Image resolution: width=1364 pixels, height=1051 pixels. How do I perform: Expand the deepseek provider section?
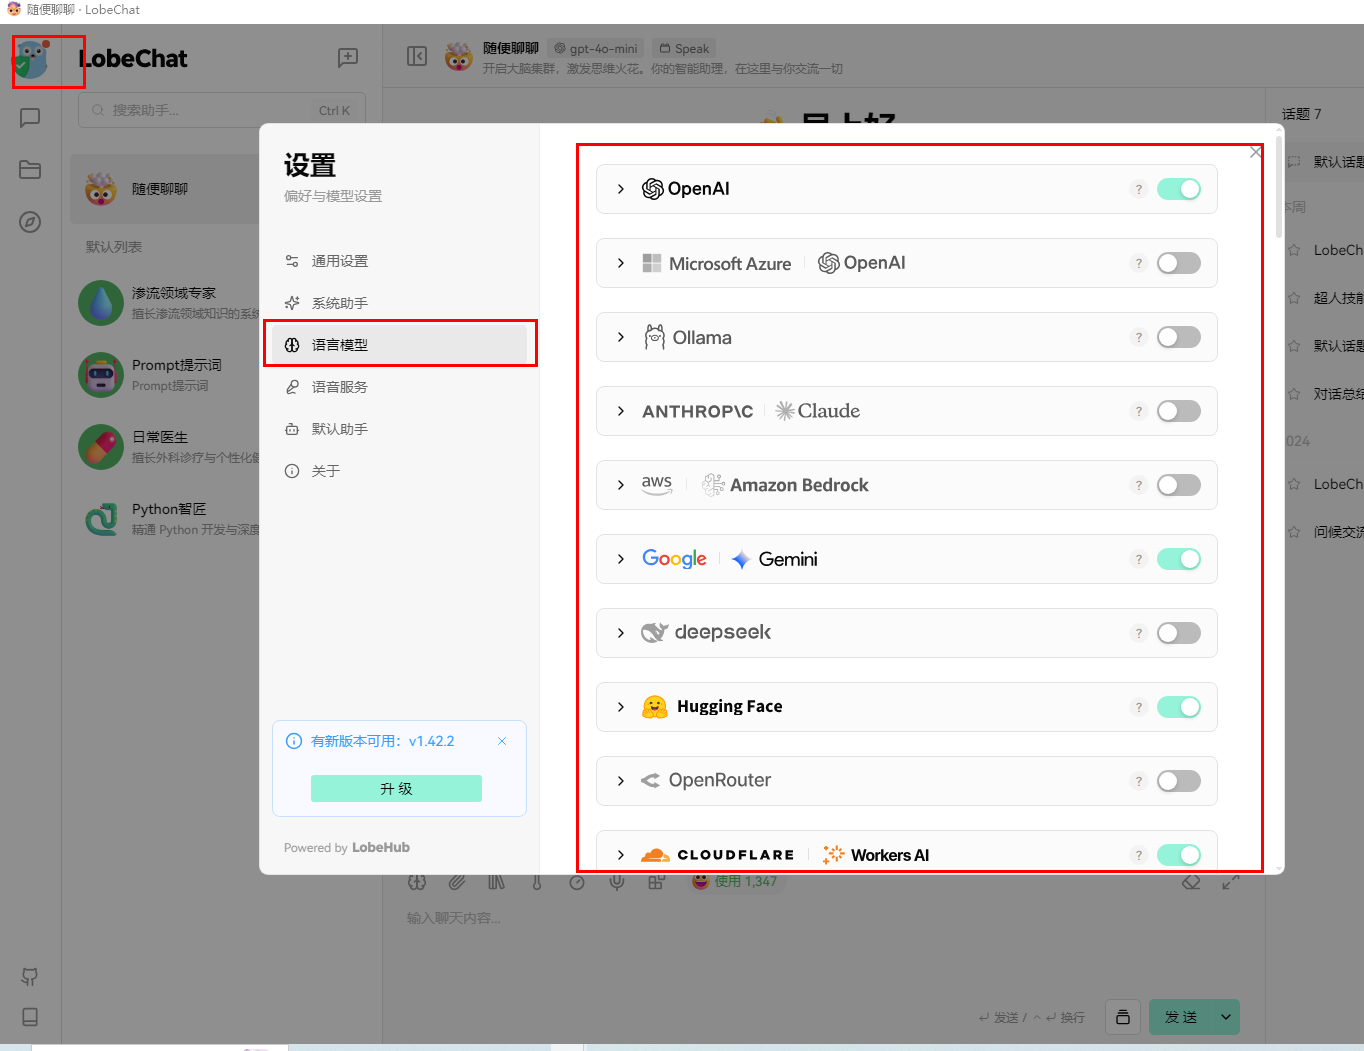click(x=621, y=633)
